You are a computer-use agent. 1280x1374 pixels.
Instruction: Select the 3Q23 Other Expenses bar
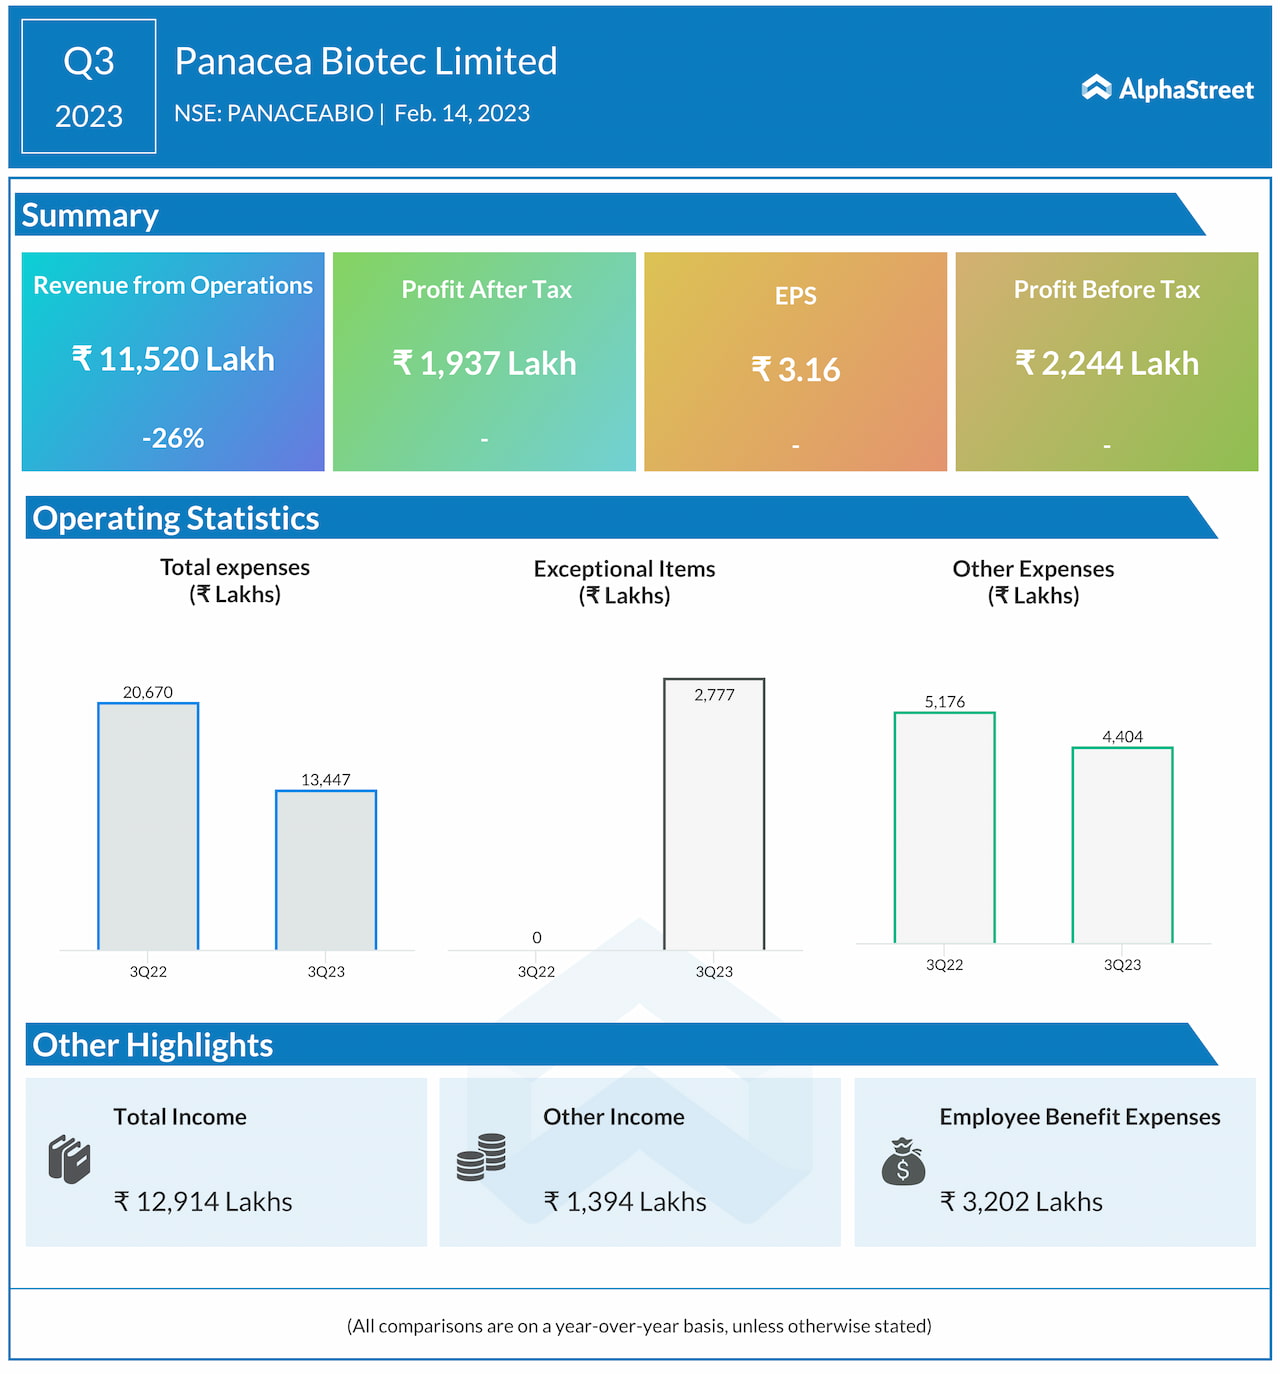click(1122, 845)
